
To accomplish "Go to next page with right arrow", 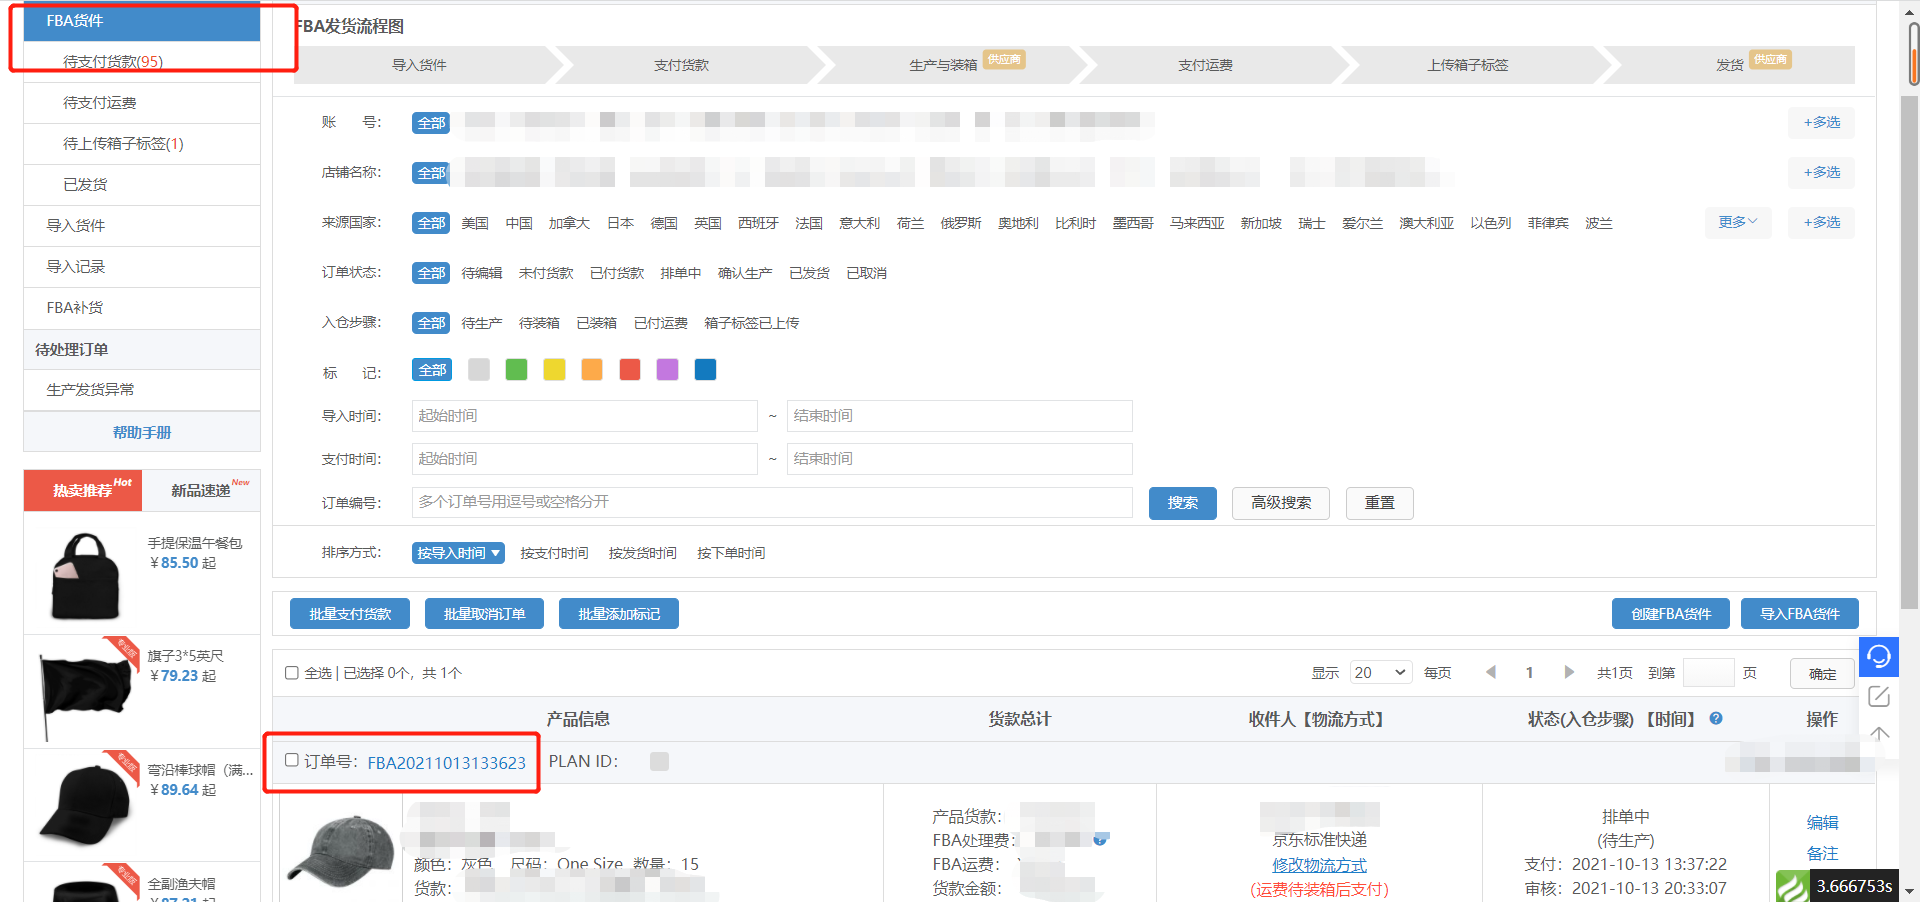I will (1569, 673).
